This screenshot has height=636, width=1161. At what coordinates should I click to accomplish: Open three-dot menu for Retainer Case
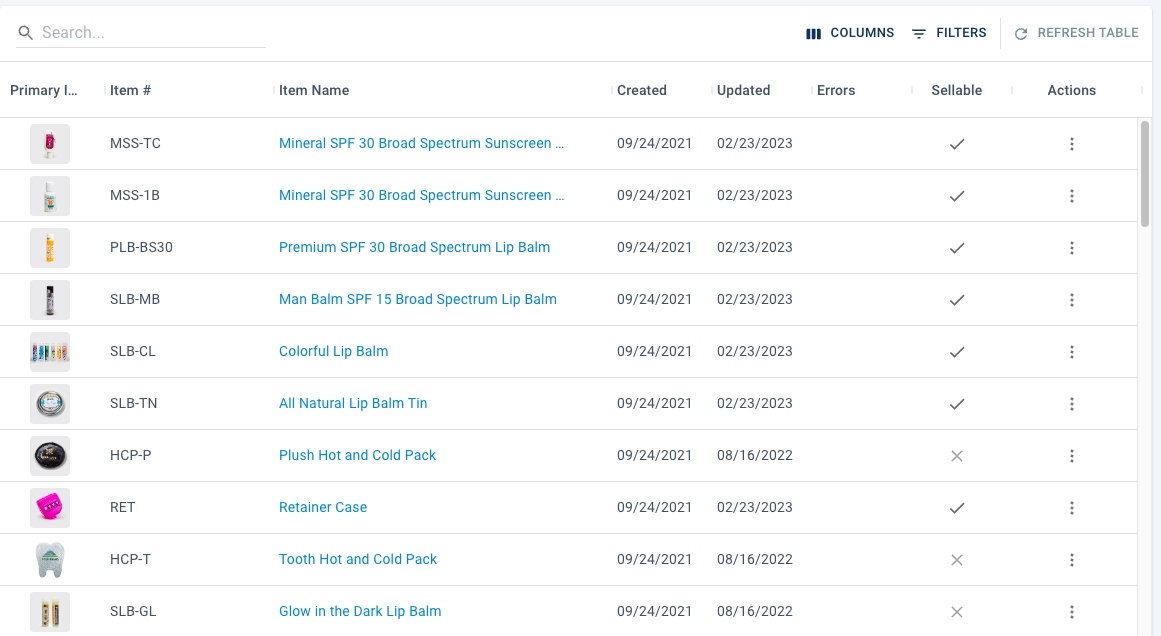(x=1071, y=508)
